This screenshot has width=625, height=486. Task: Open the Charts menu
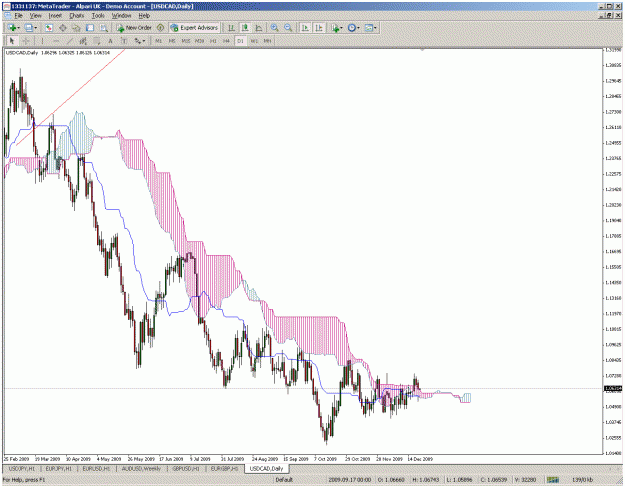point(77,16)
